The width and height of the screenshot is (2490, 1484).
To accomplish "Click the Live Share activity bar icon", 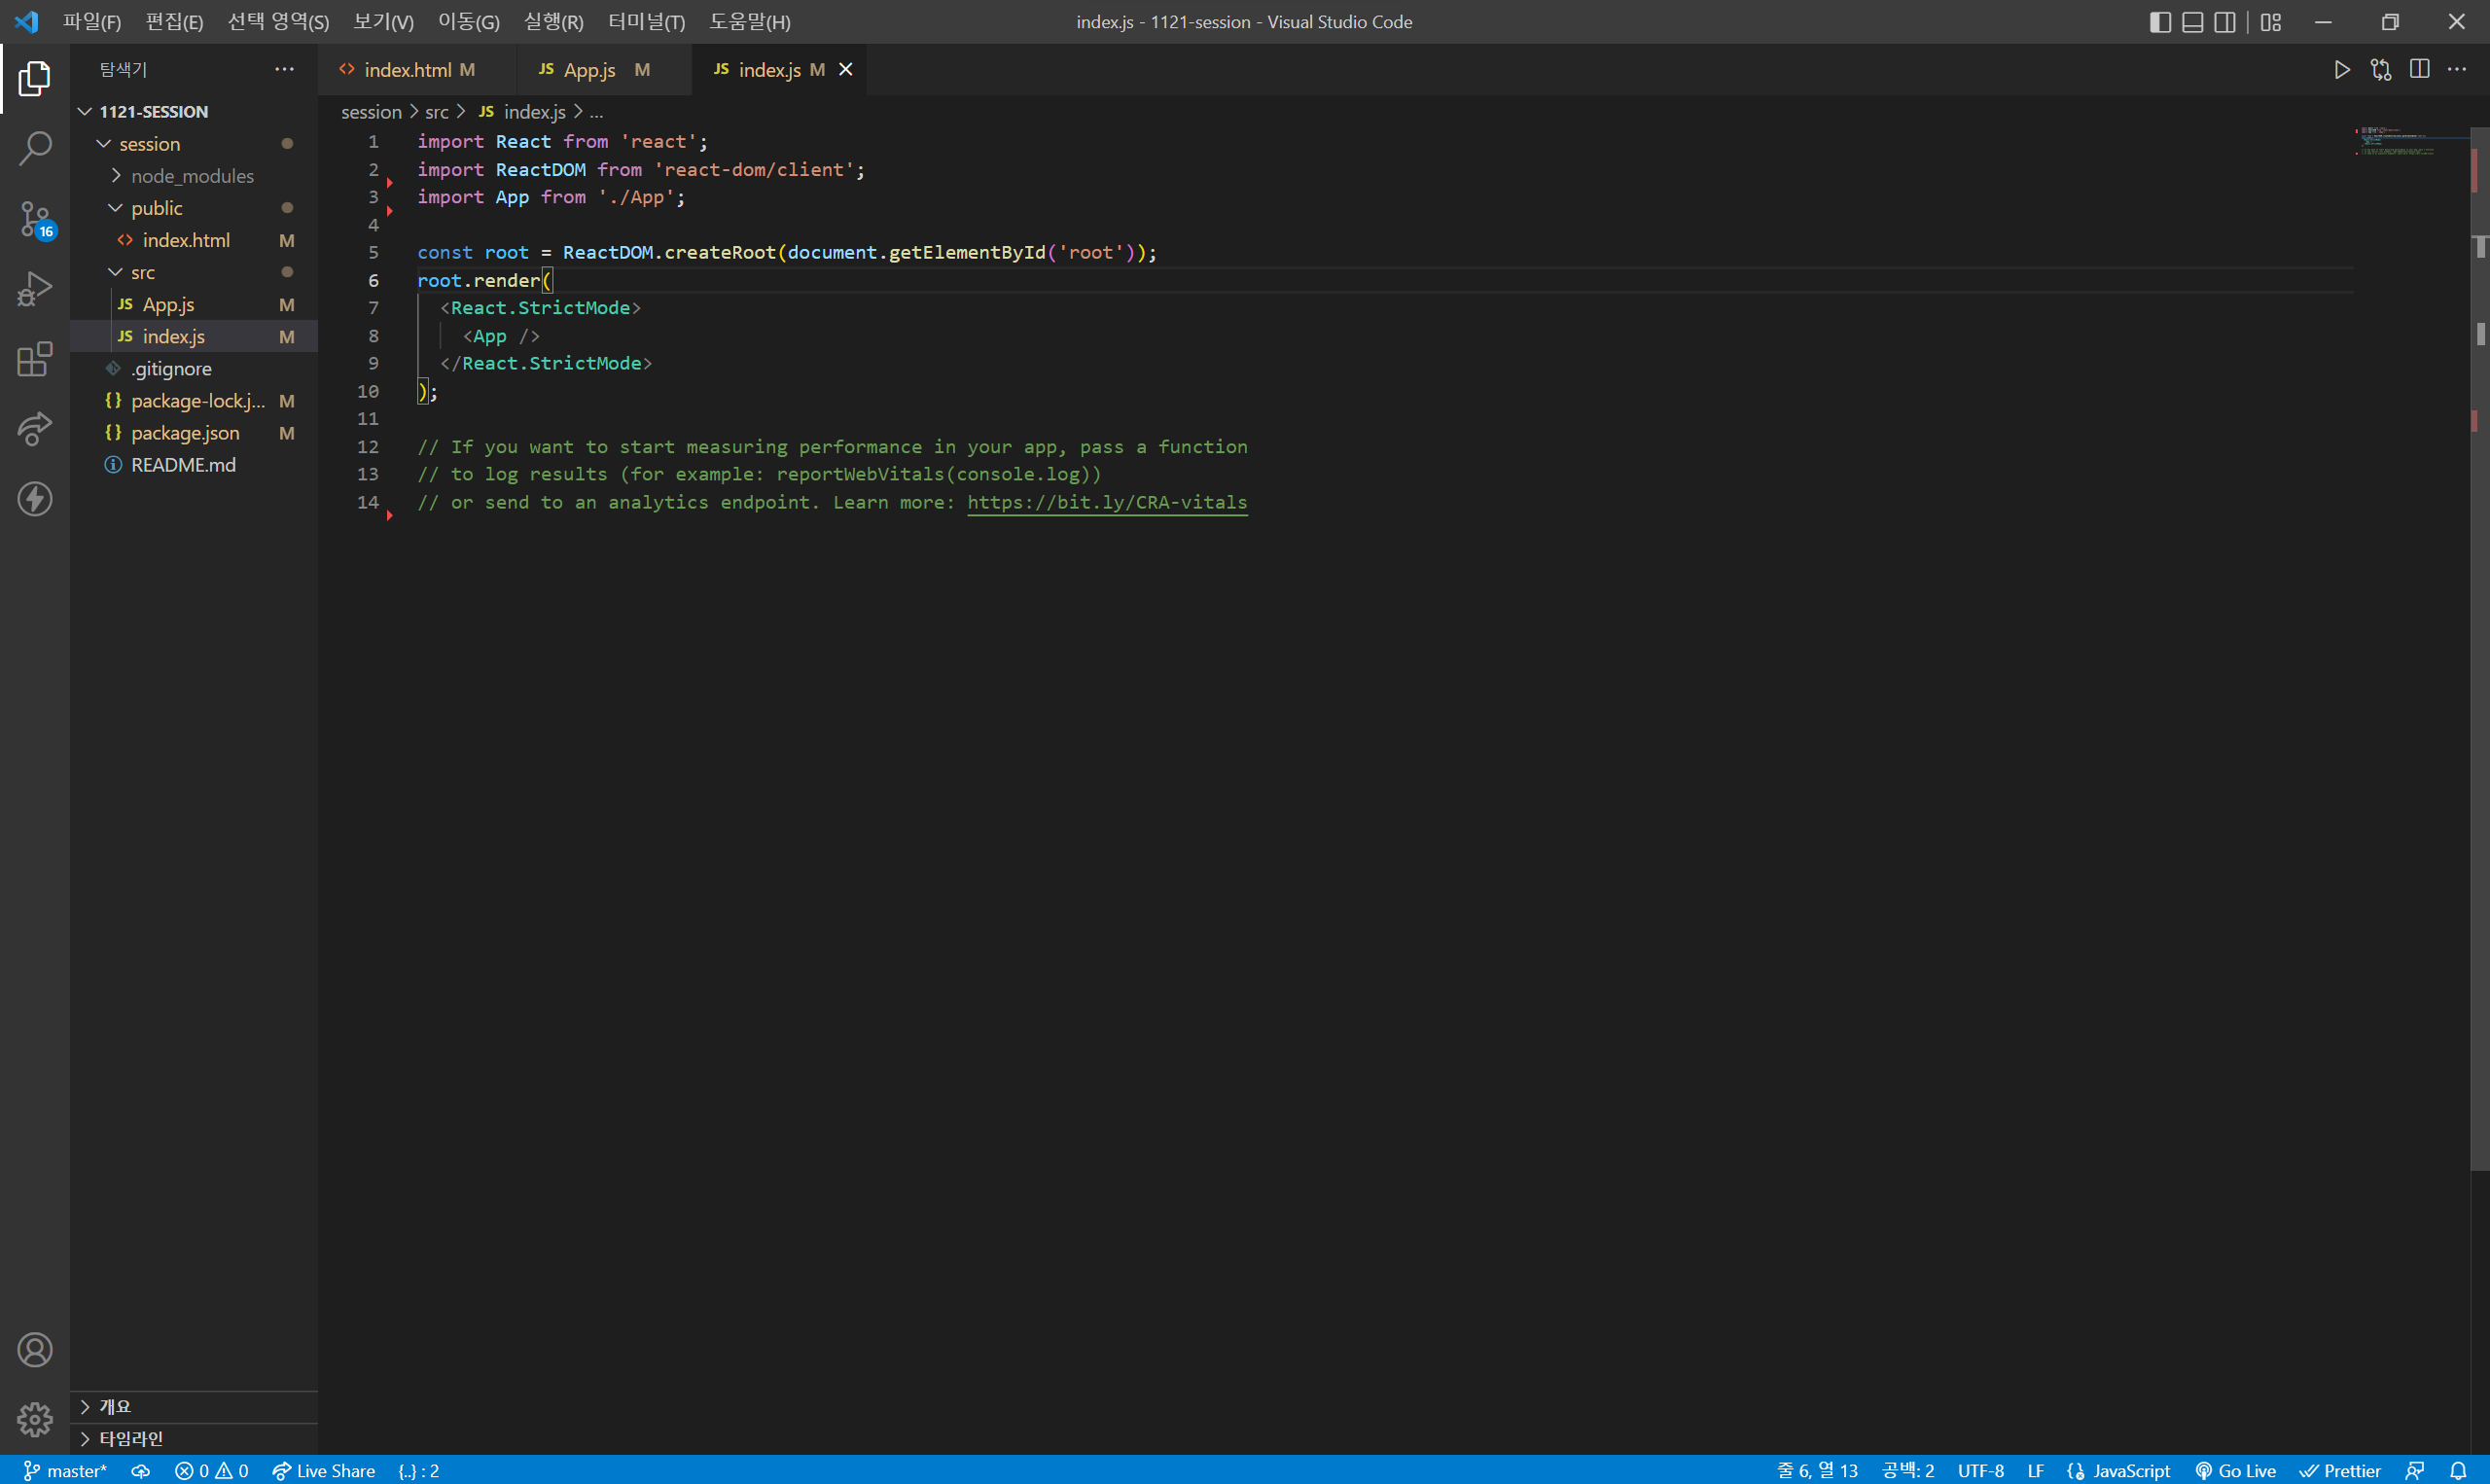I will click(x=35, y=429).
